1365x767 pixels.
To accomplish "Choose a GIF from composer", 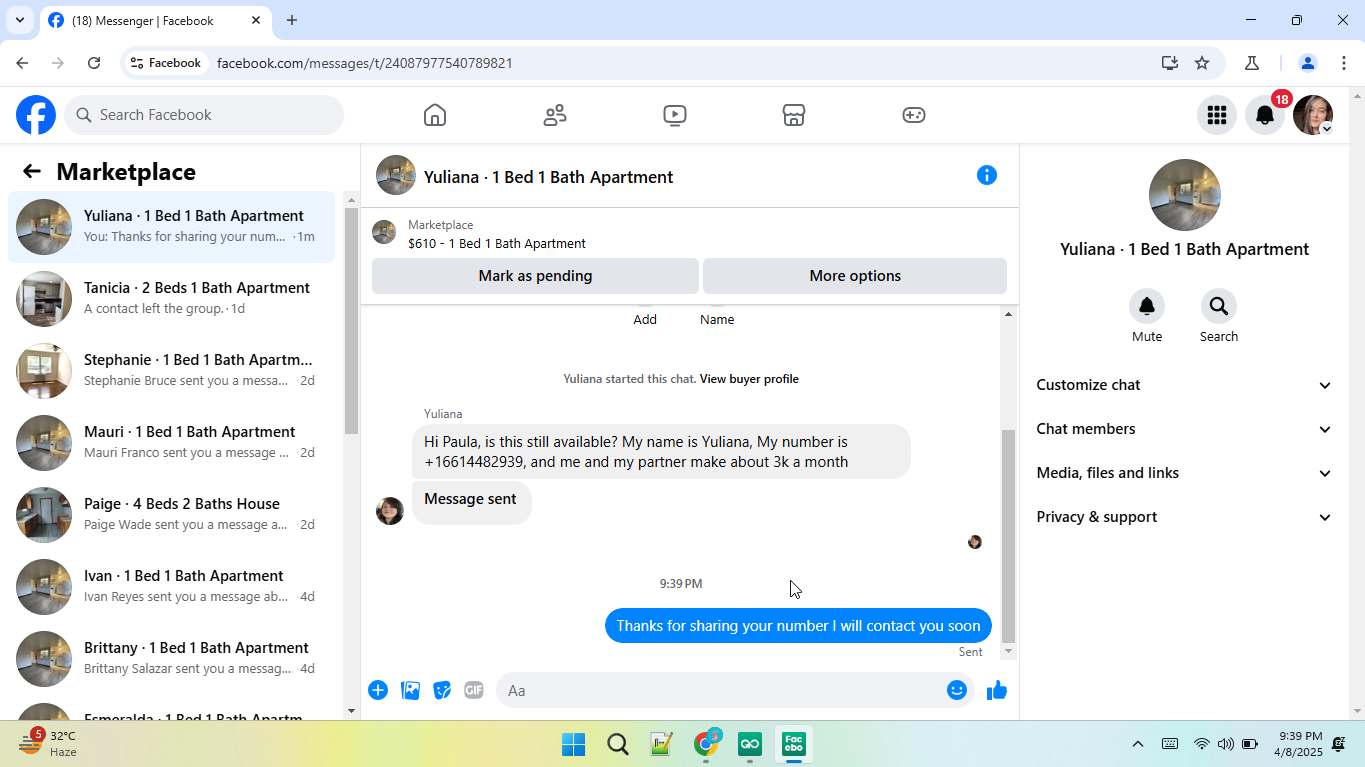I will (x=474, y=690).
